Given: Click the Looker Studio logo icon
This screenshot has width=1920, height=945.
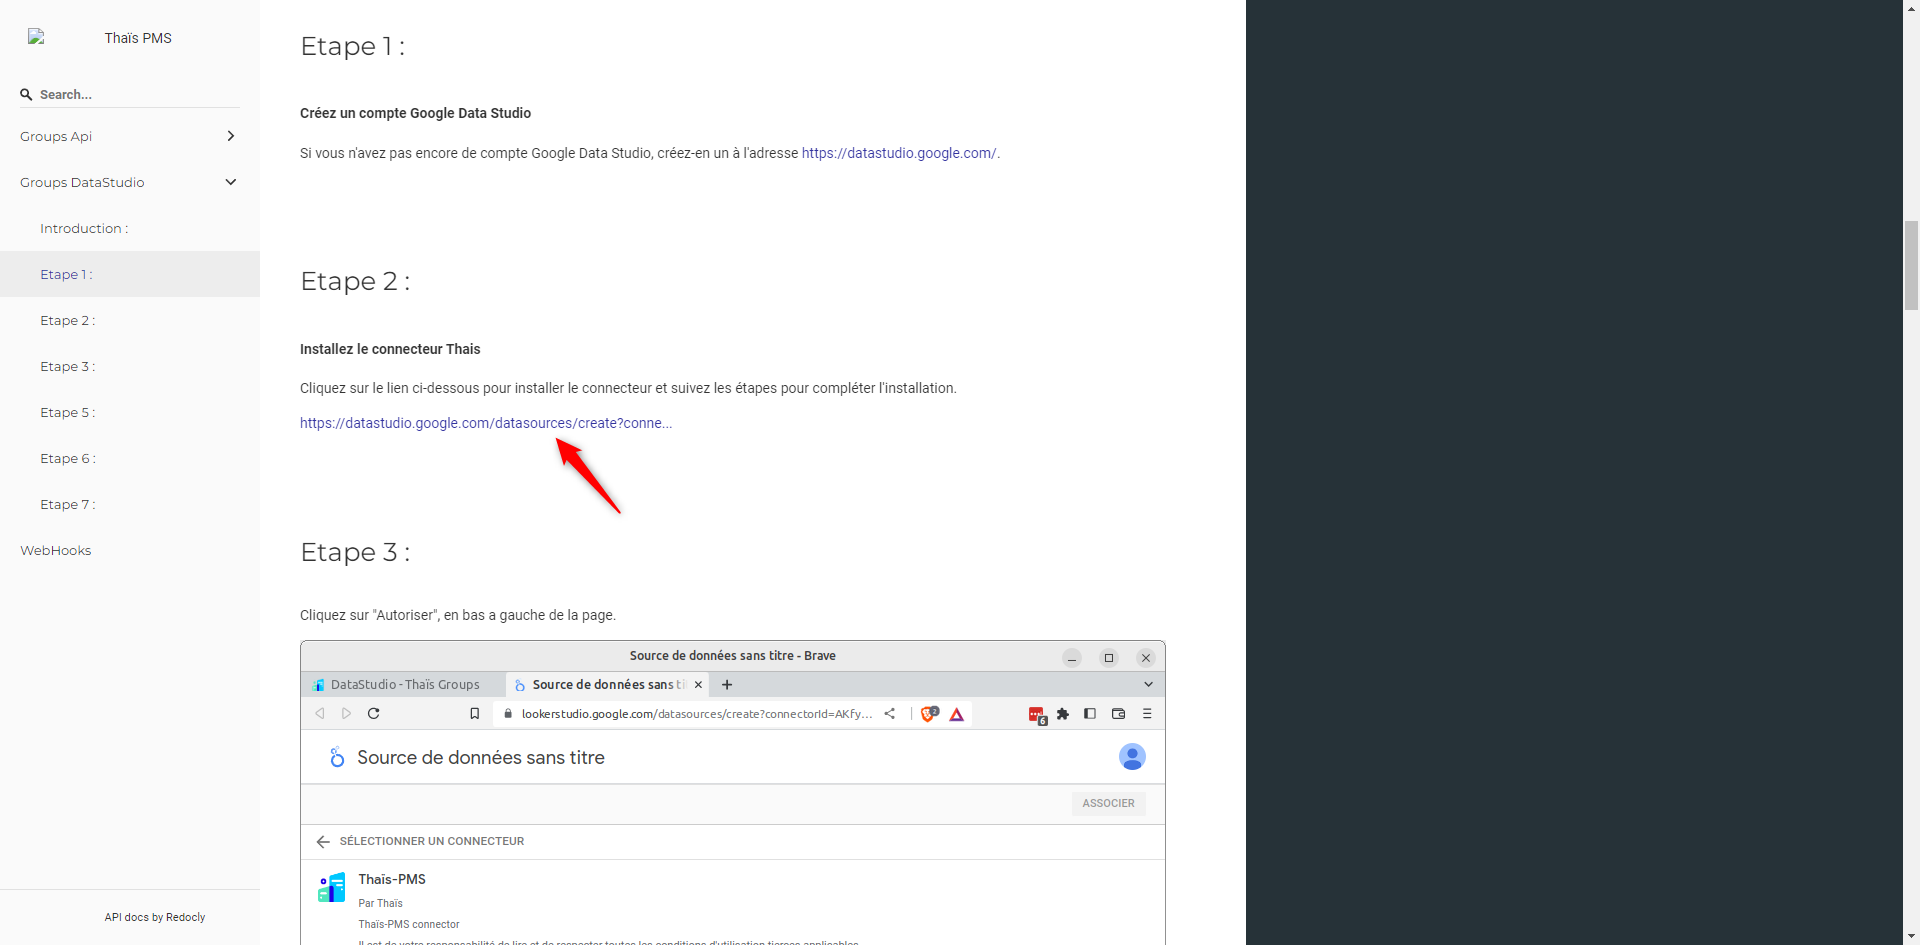Looking at the screenshot, I should (337, 758).
